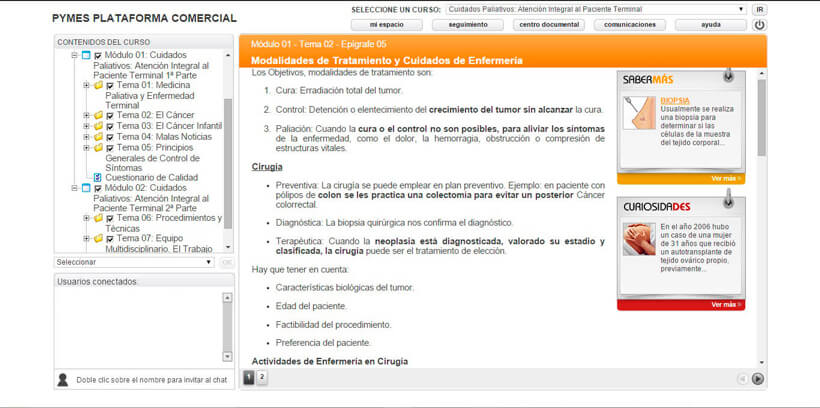The image size is (820, 408).
Task: Click the content scroll down arrow
Action: pyautogui.click(x=761, y=362)
